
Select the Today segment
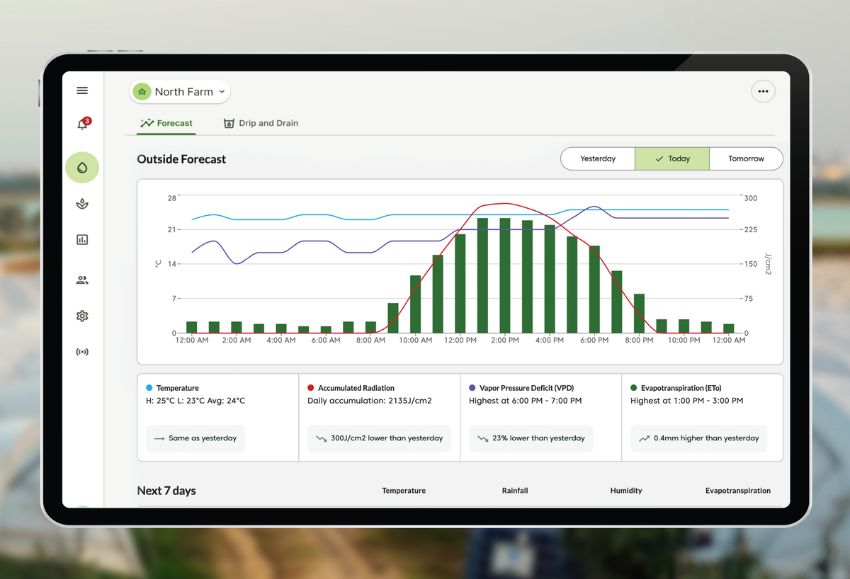point(672,159)
